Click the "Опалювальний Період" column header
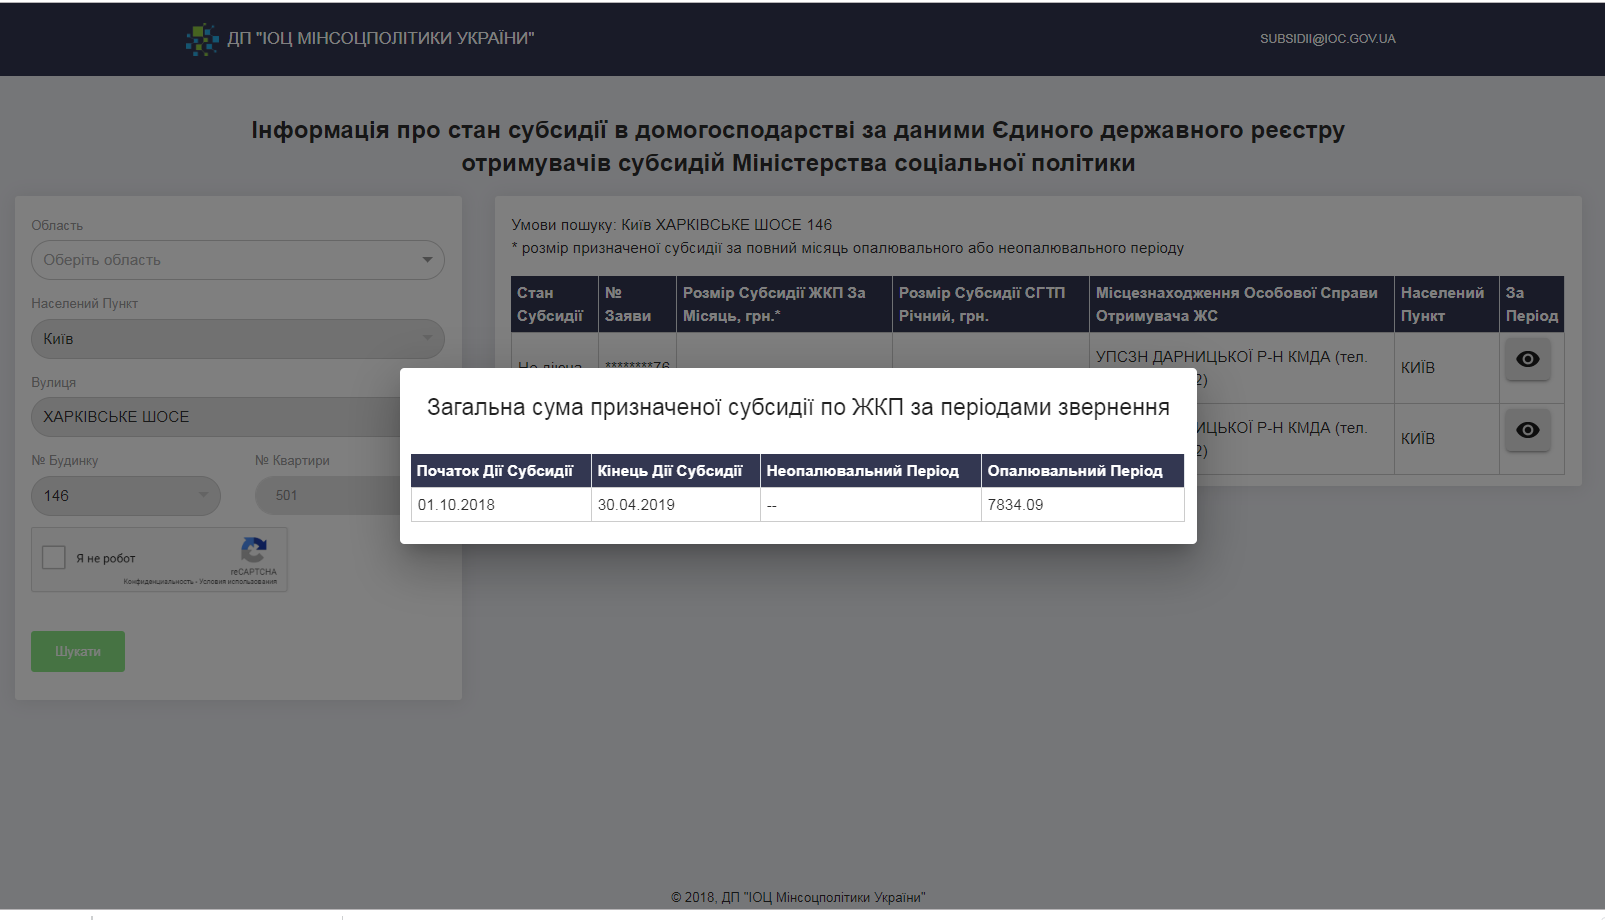Screen dimensions: 1605x920 coord(1075,471)
